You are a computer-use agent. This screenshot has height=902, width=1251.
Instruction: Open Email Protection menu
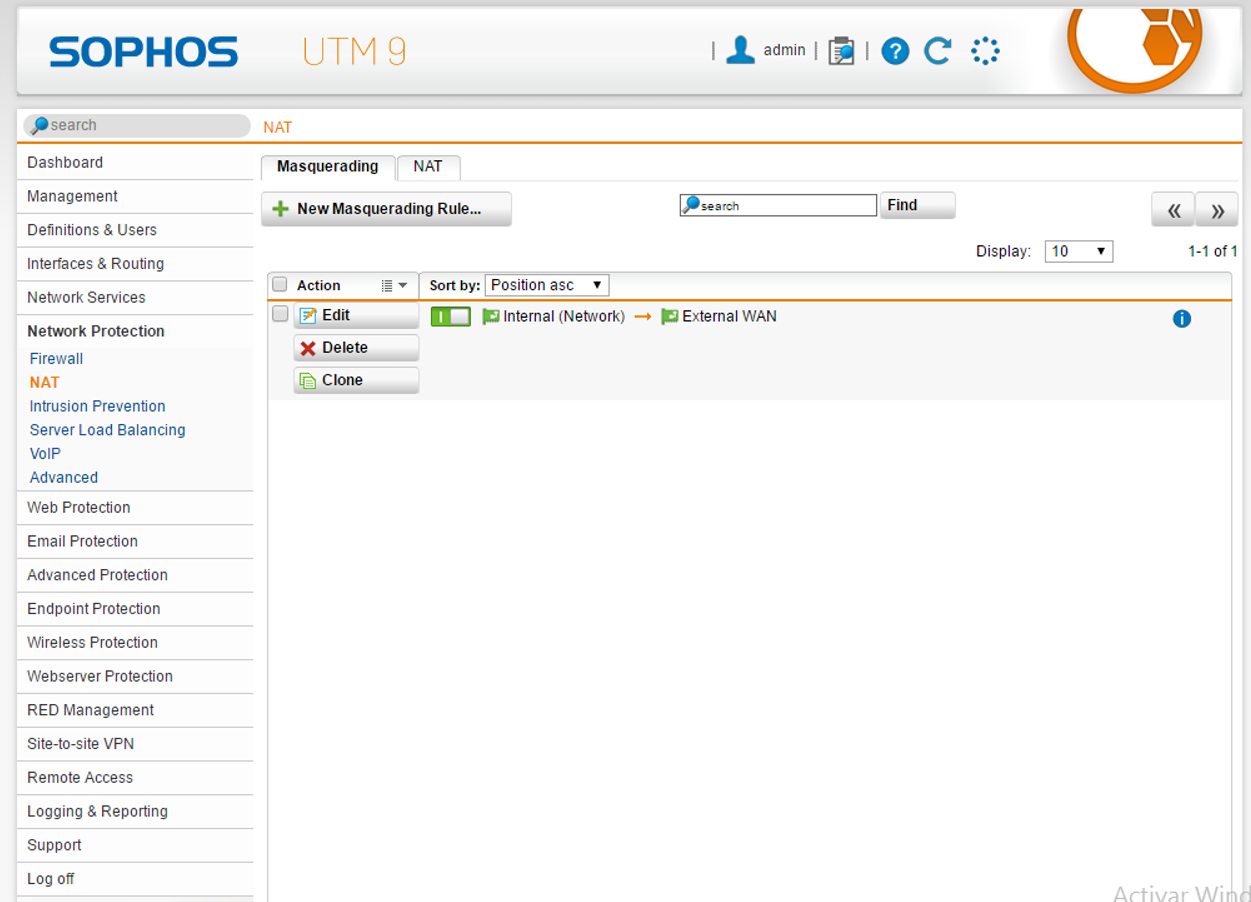pyautogui.click(x=135, y=542)
